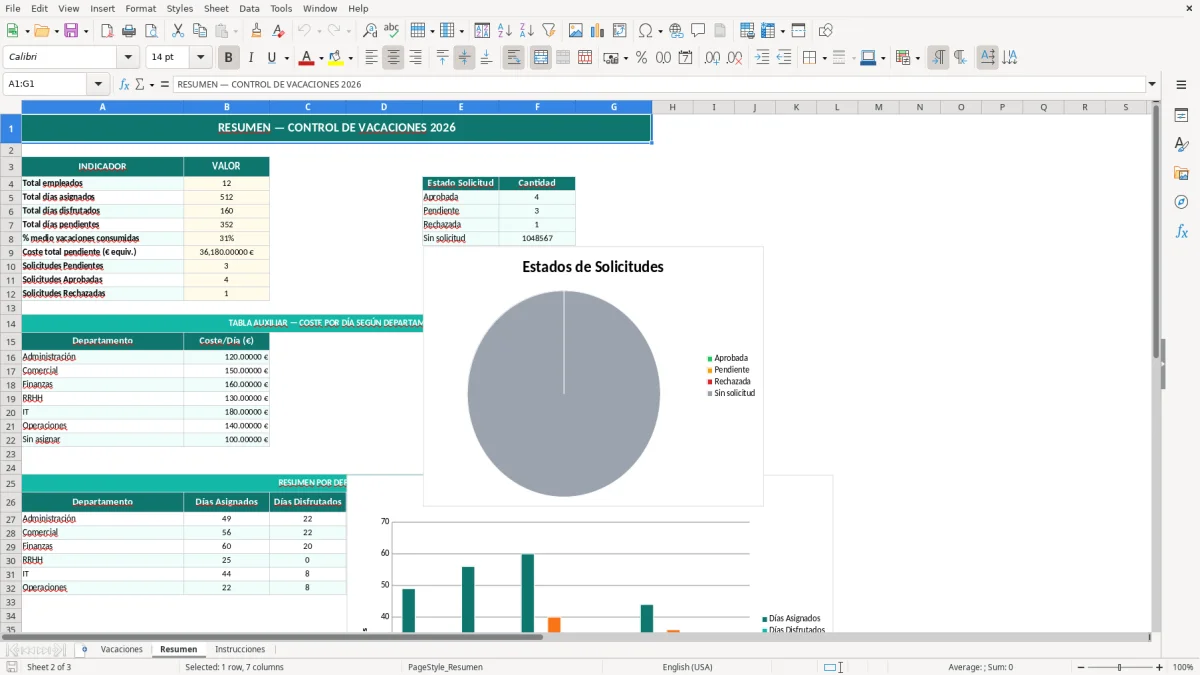Click the formula input line
The width and height of the screenshot is (1200, 675).
pos(659,84)
